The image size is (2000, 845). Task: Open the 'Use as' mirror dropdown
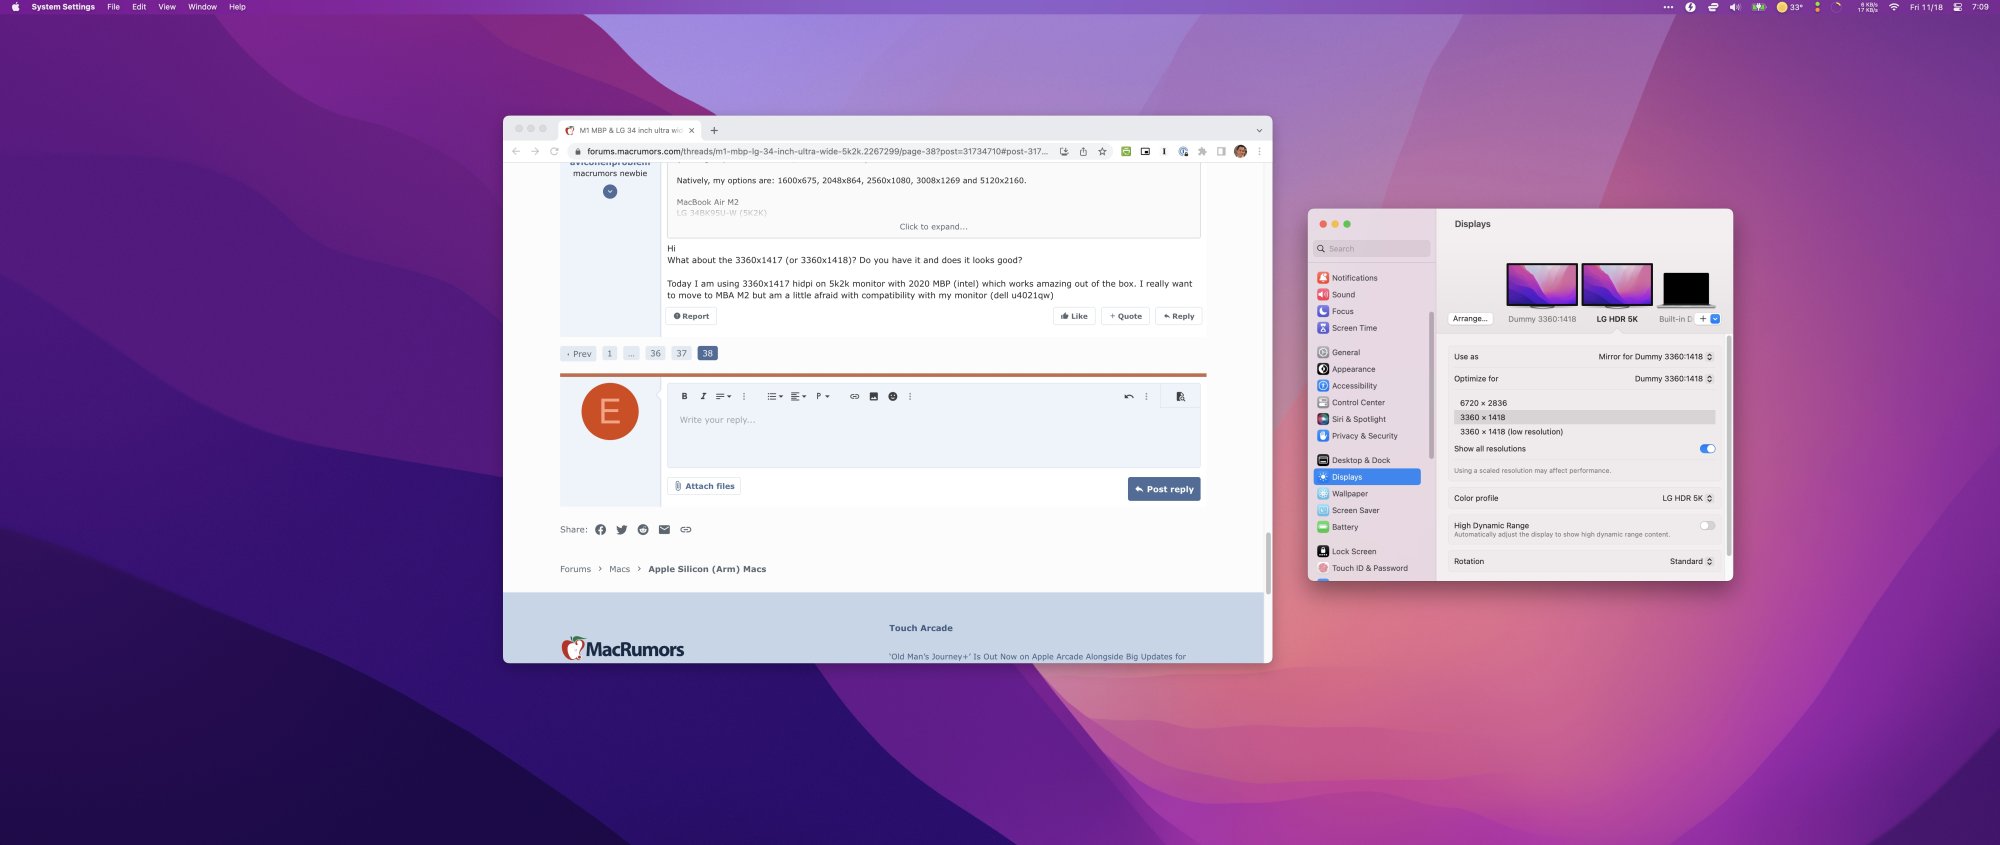pyautogui.click(x=1655, y=357)
